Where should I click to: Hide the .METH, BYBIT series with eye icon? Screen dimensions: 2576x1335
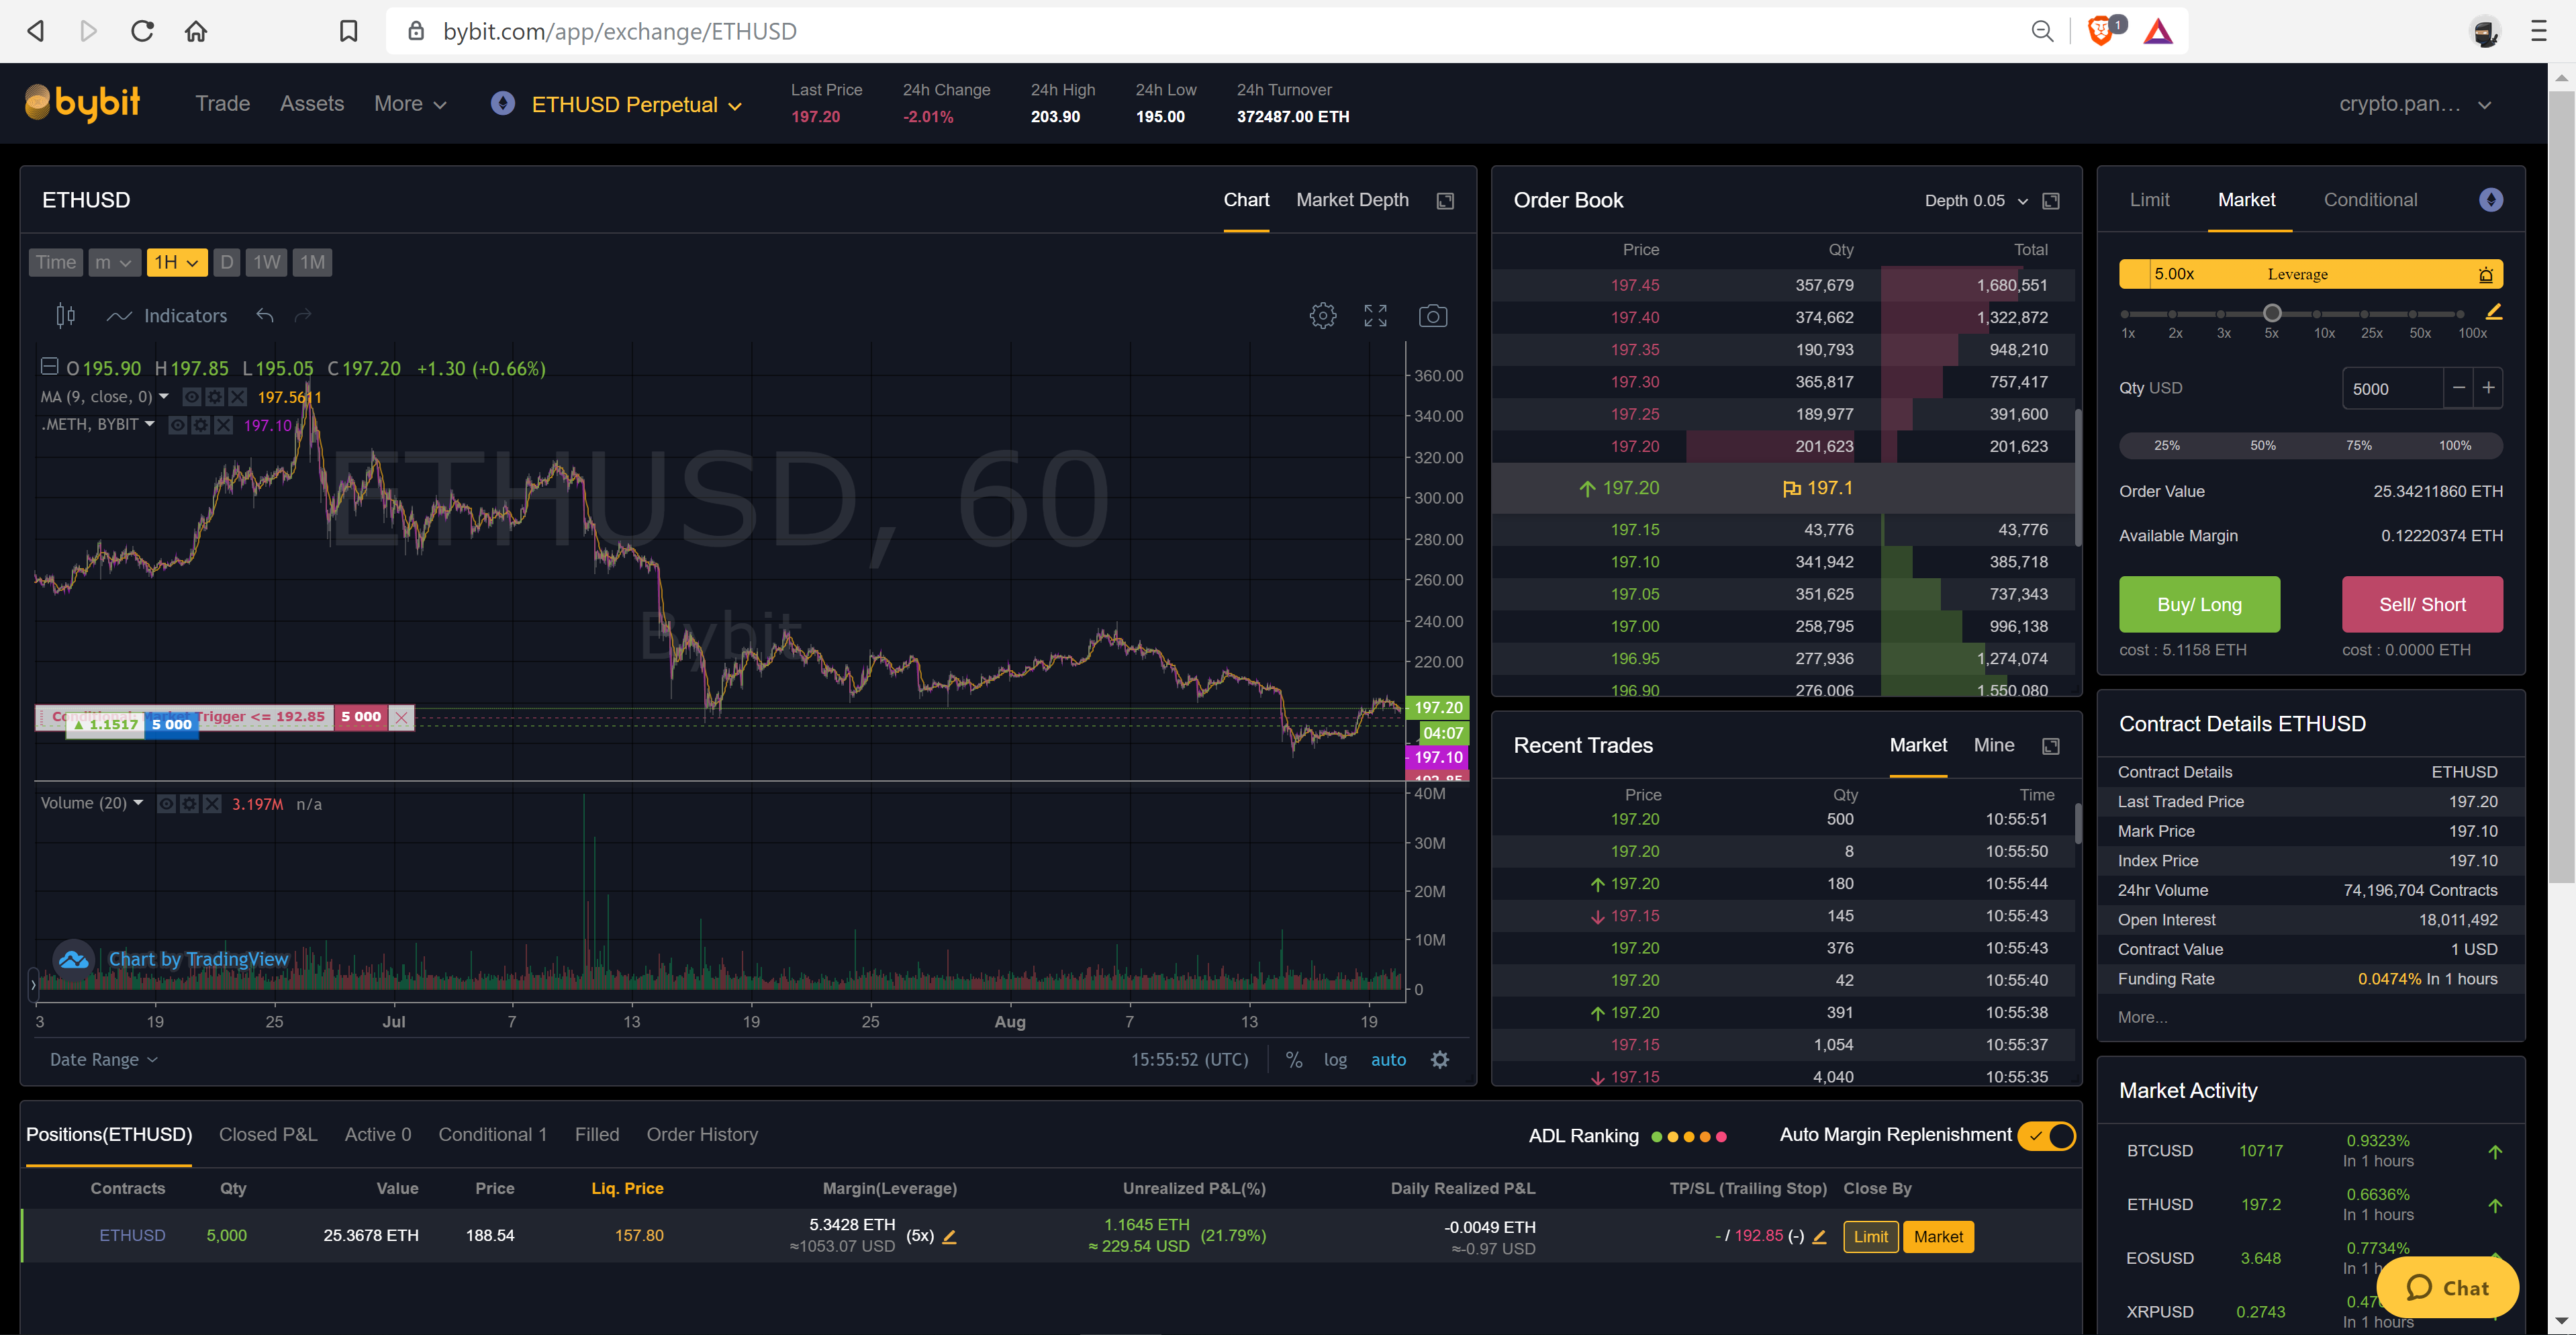pos(177,425)
